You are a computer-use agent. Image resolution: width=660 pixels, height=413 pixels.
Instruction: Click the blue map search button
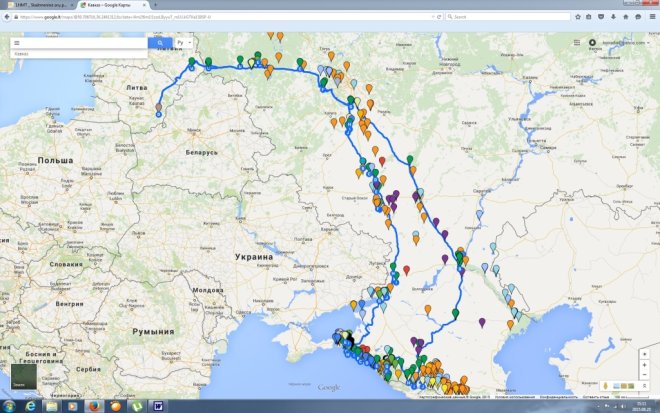160,43
